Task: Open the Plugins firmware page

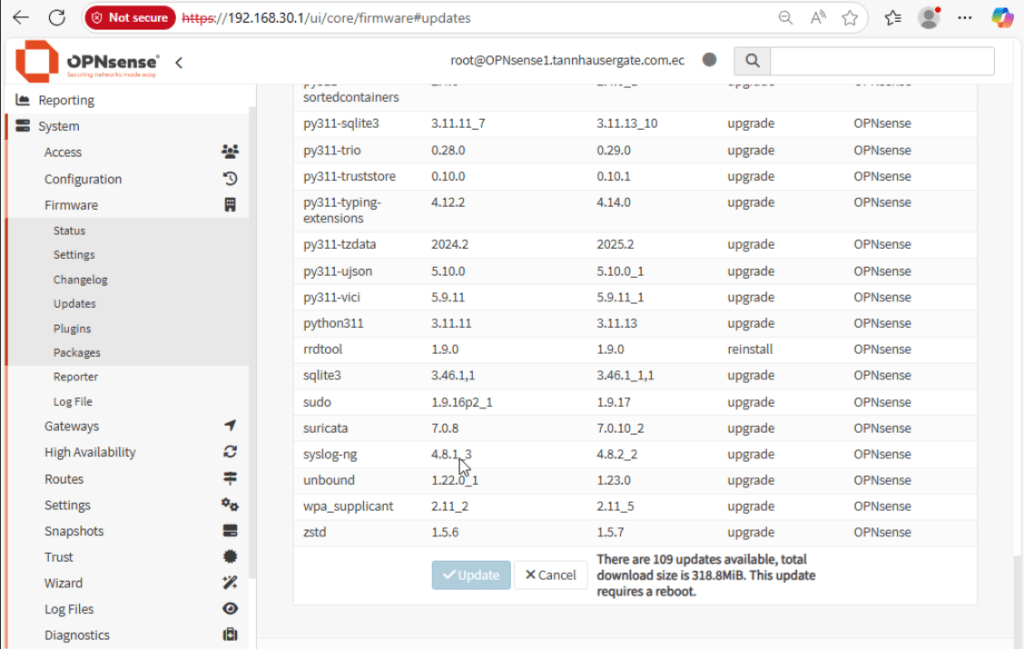Action: [72, 328]
